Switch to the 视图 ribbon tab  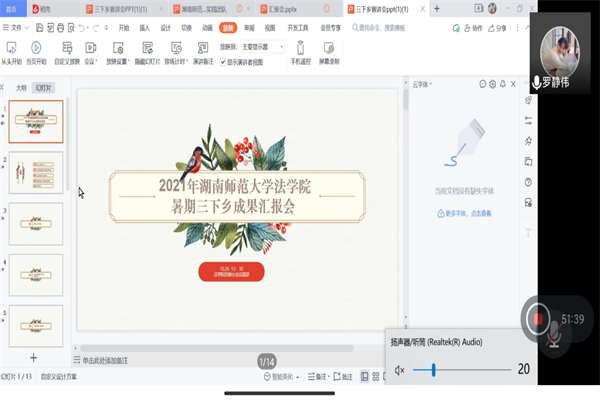270,28
